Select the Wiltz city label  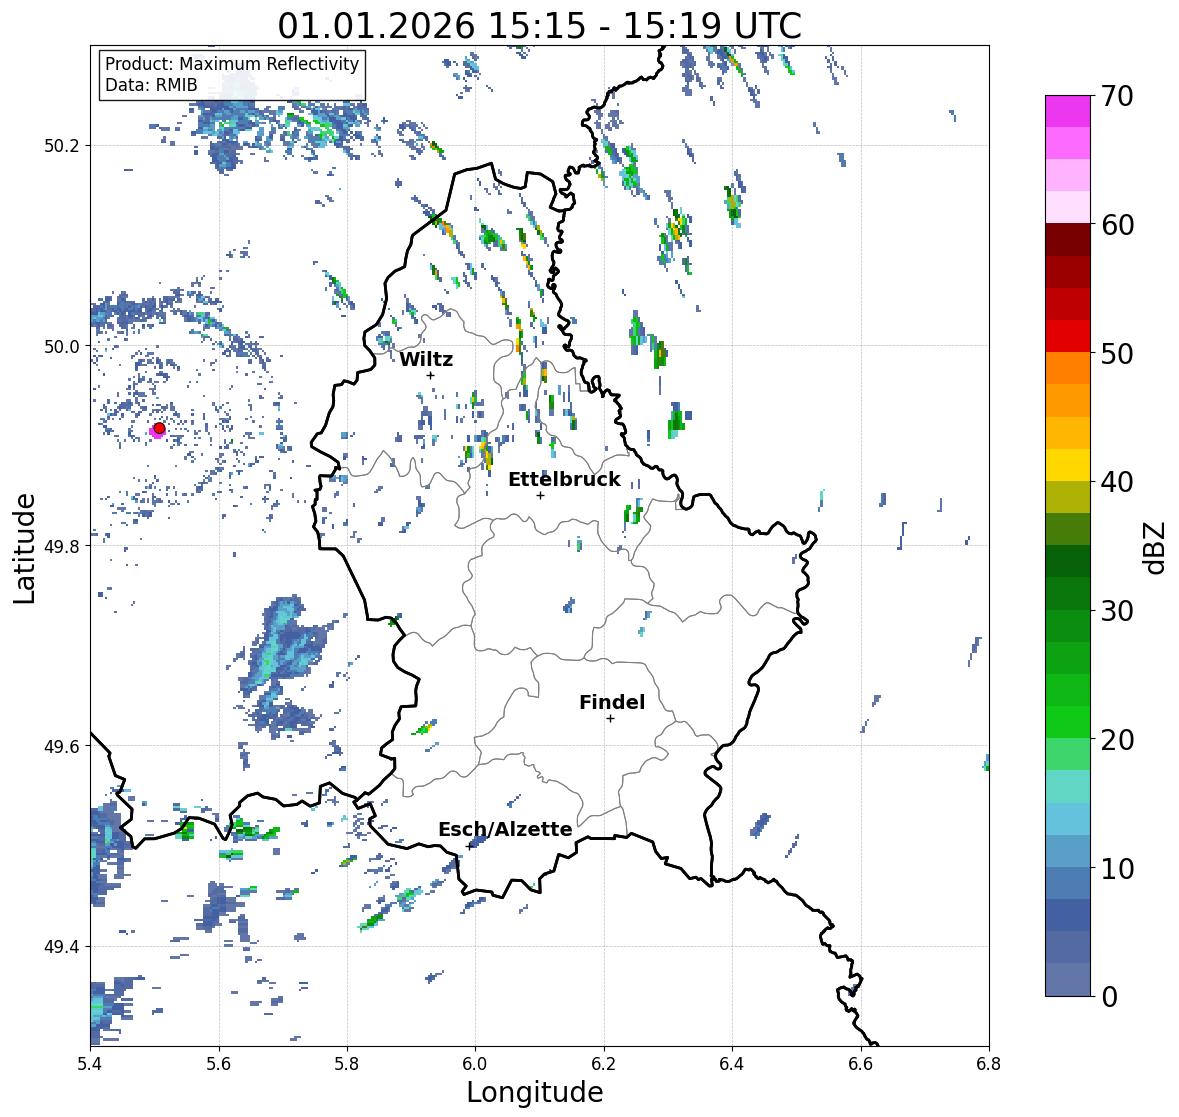[x=426, y=359]
